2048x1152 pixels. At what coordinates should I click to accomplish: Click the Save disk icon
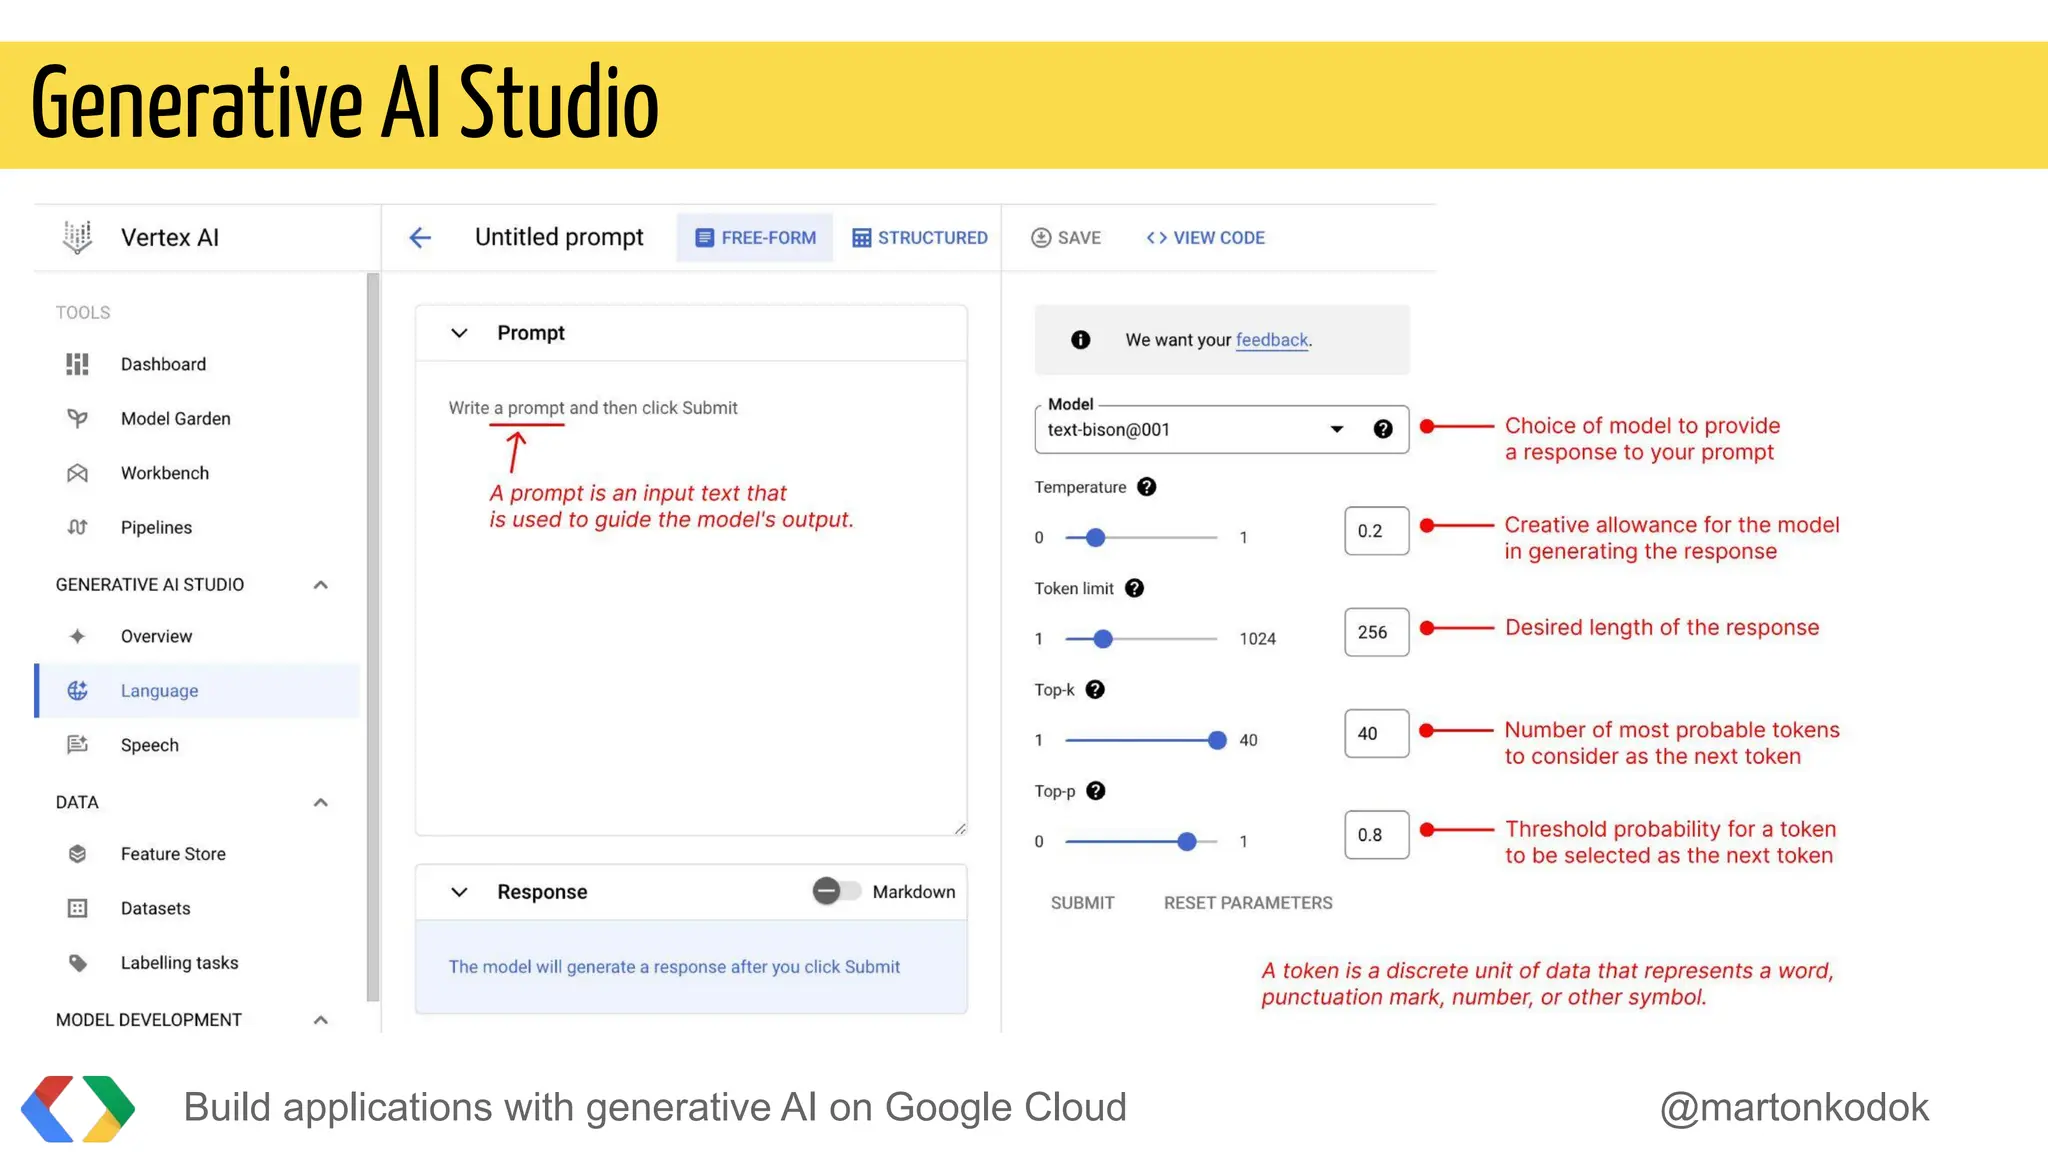pos(1041,237)
